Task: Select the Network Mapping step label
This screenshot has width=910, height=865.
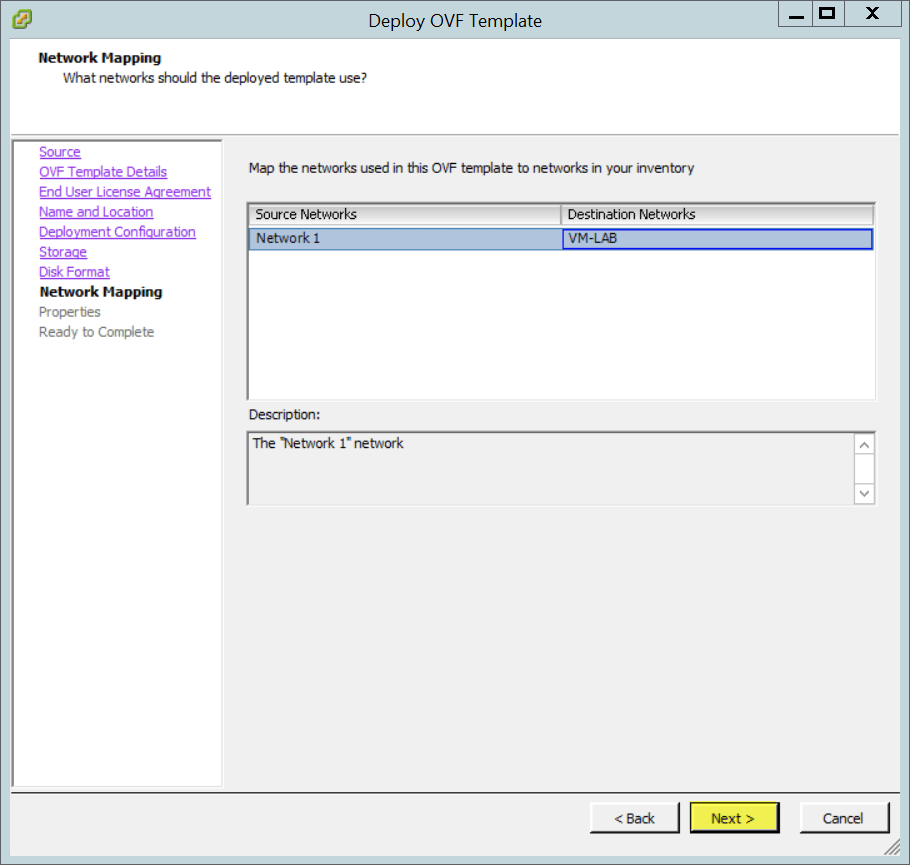Action: [100, 292]
